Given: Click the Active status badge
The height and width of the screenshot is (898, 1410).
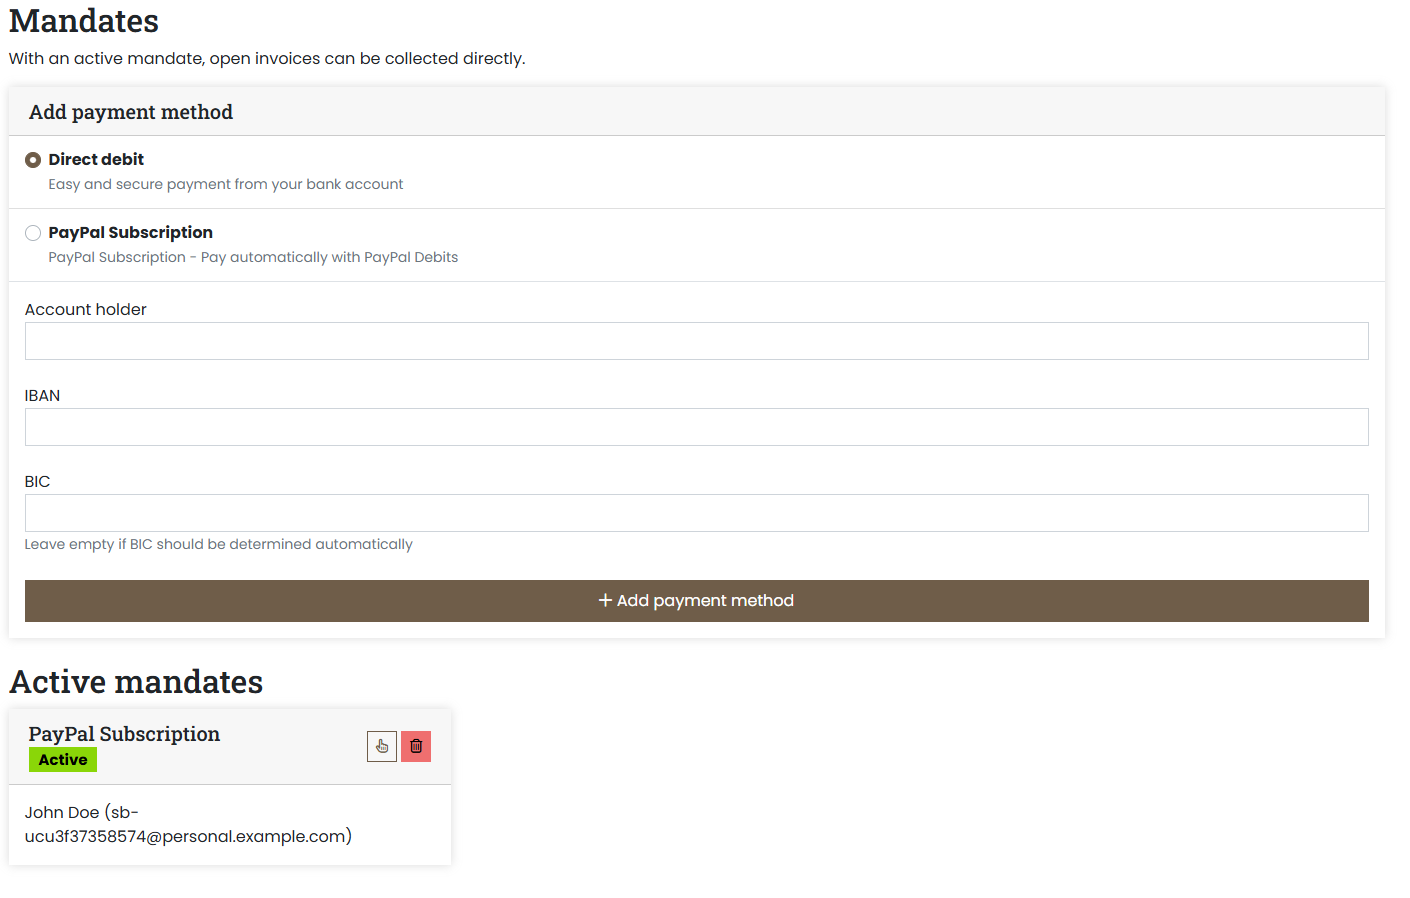Looking at the screenshot, I should (x=62, y=759).
